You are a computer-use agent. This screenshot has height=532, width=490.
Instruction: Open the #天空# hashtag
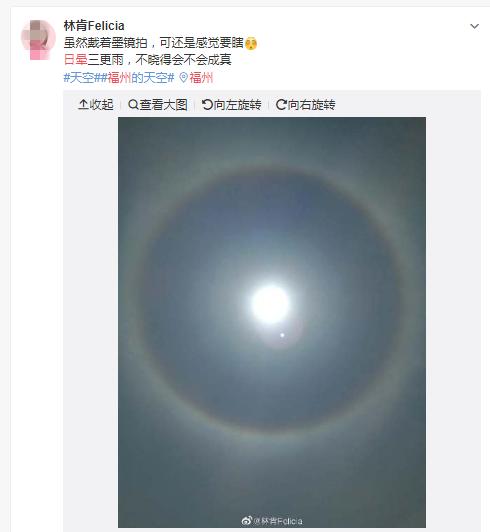(x=81, y=78)
